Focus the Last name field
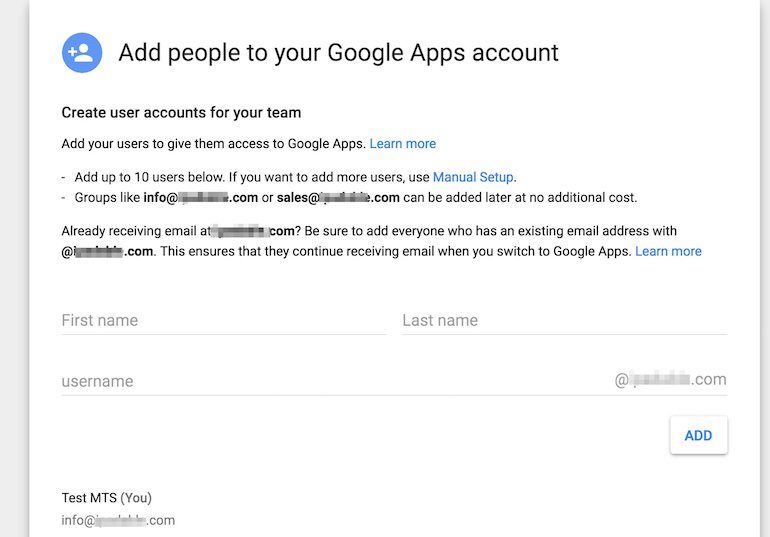Image resolution: width=770 pixels, height=537 pixels. point(565,321)
